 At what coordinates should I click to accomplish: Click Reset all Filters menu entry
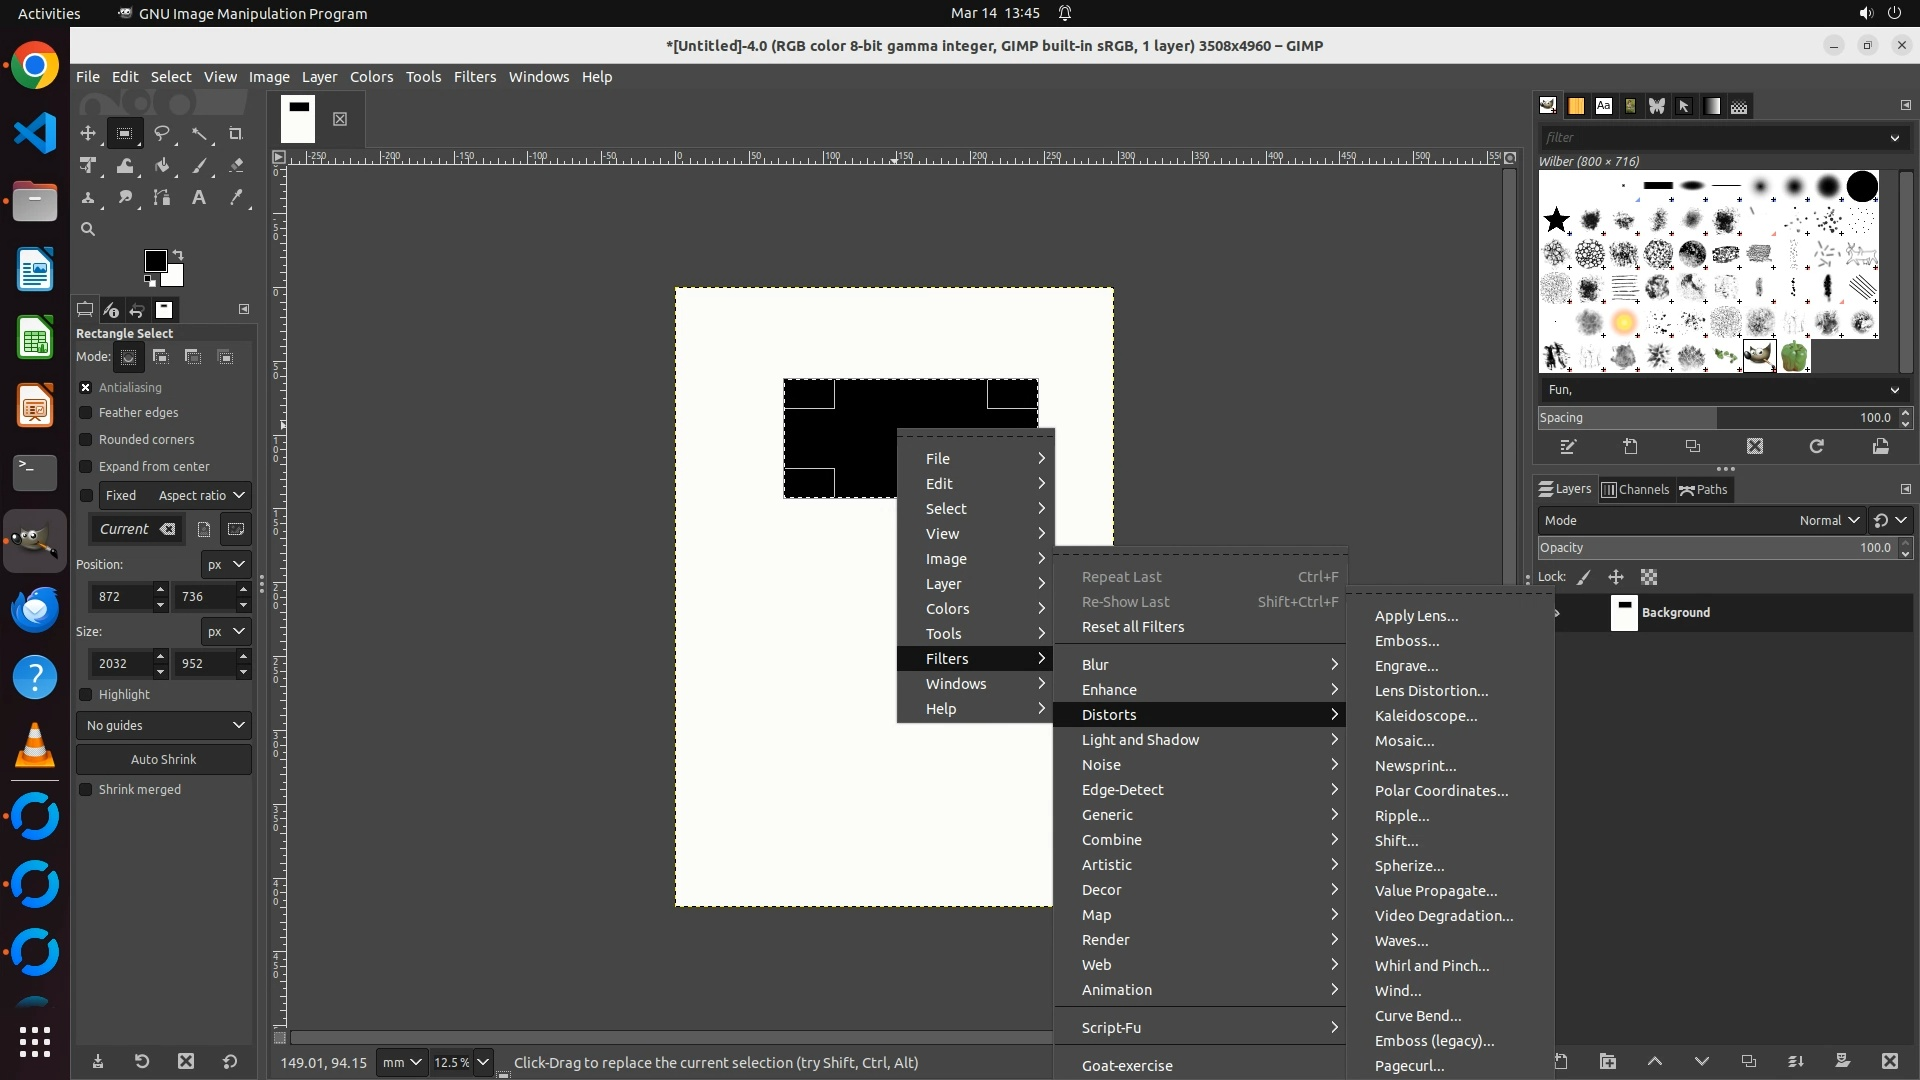pyautogui.click(x=1133, y=627)
